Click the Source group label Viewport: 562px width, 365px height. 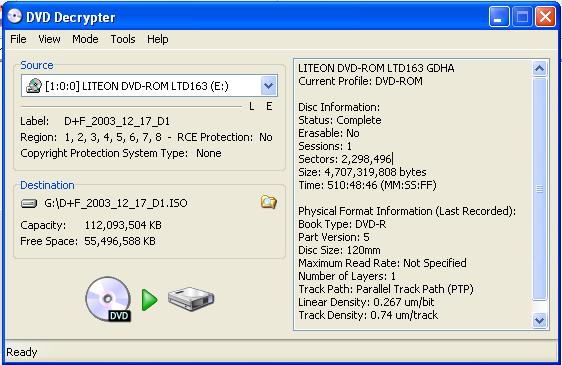37,65
